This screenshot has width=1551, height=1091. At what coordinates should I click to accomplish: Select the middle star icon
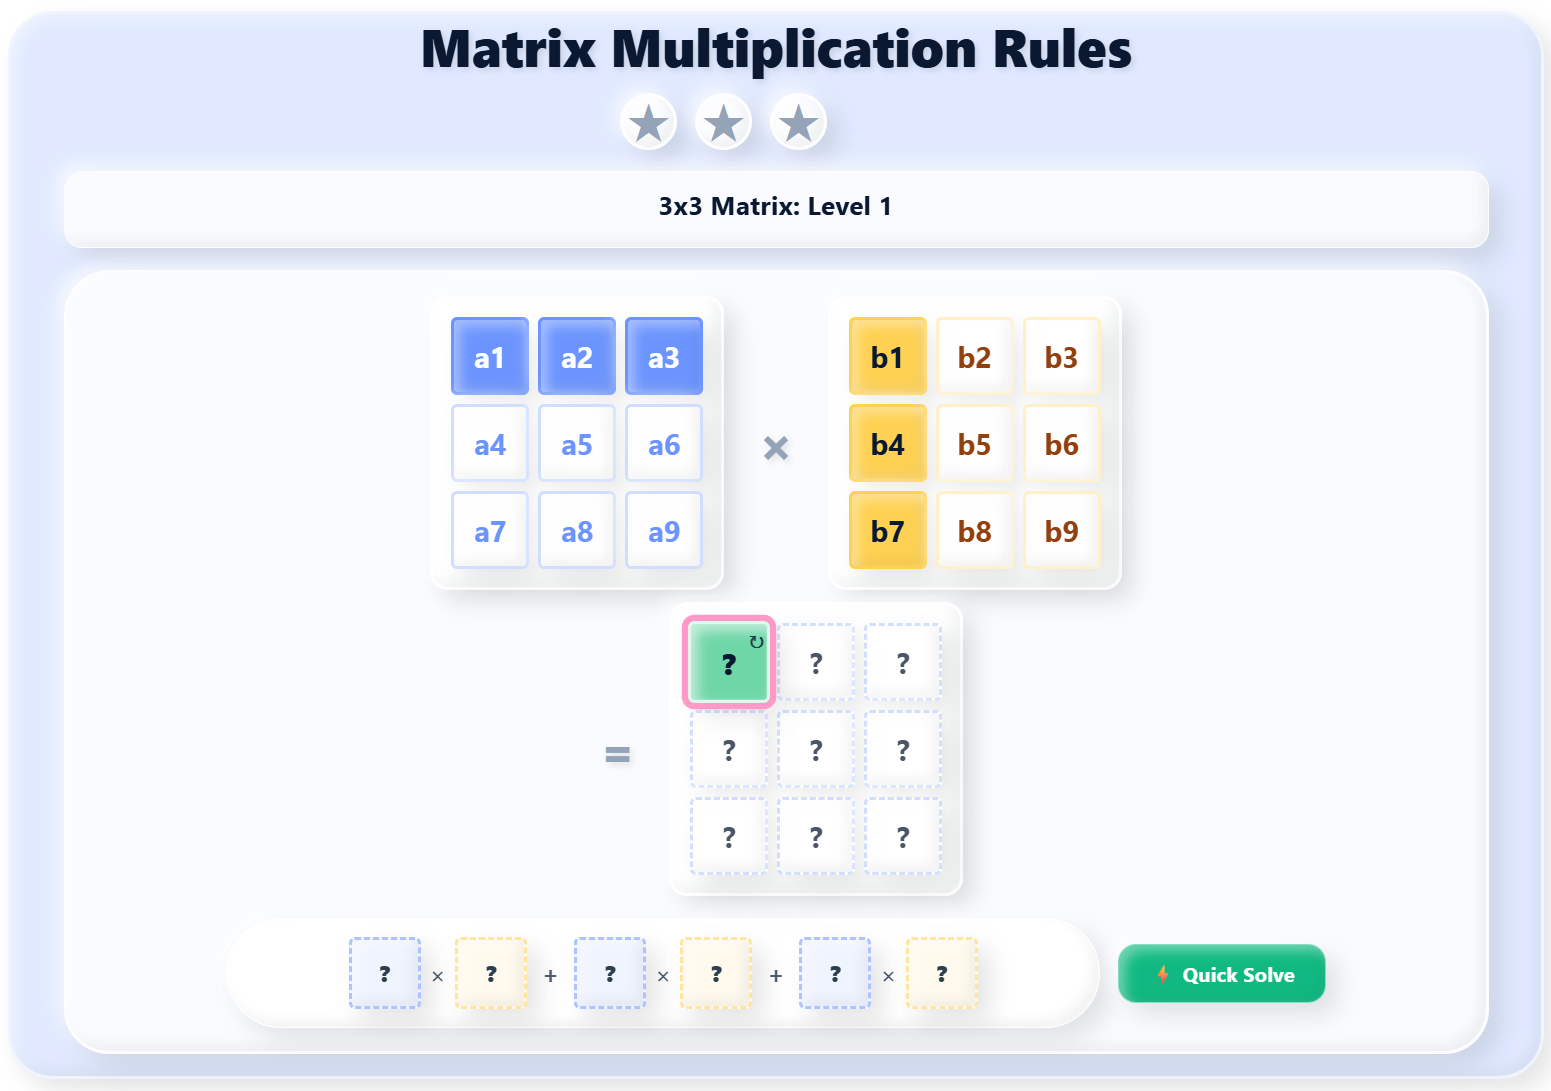tap(723, 121)
